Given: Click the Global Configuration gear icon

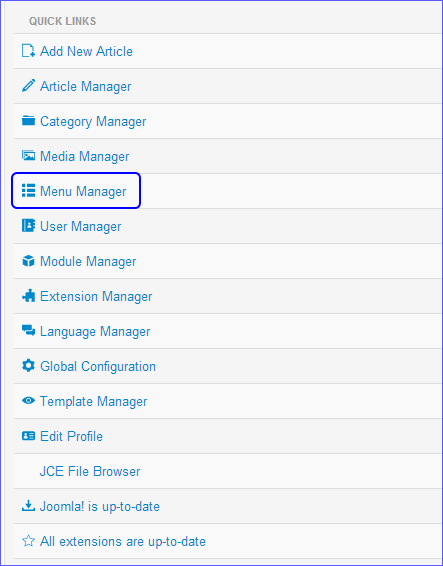Looking at the screenshot, I should click(28, 366).
